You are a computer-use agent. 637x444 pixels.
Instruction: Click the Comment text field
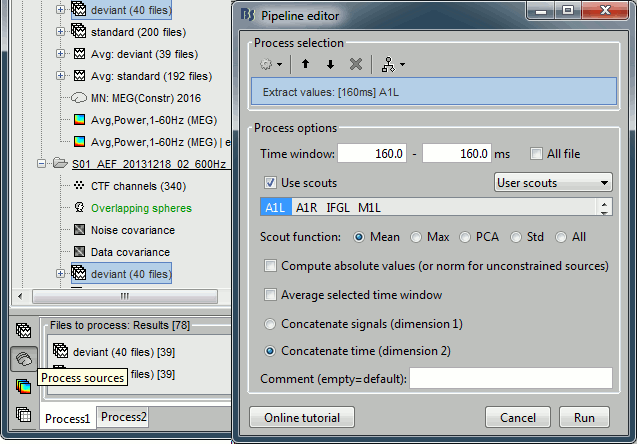coord(510,378)
